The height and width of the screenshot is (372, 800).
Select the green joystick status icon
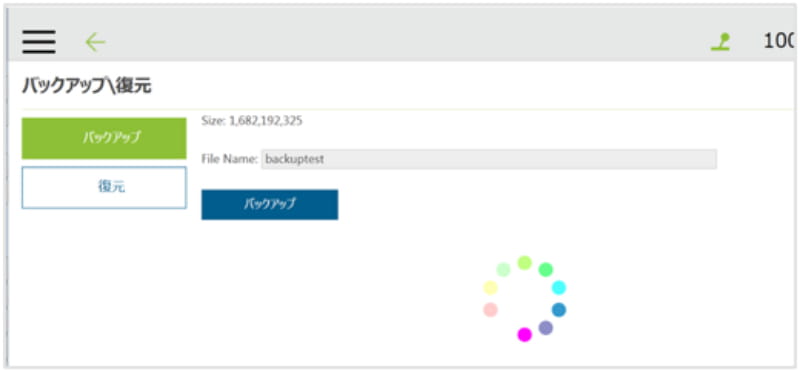click(720, 42)
